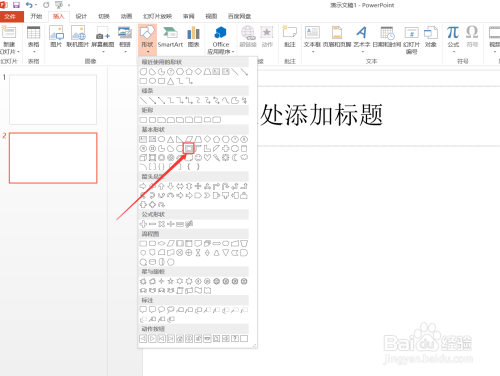500x376 pixels.
Task: Choose the blank Custom action button
Action: (x=244, y=339)
